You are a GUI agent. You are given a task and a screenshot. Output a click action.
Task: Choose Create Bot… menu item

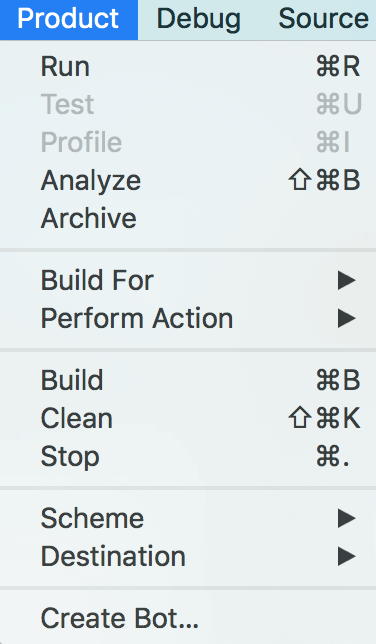[188, 618]
